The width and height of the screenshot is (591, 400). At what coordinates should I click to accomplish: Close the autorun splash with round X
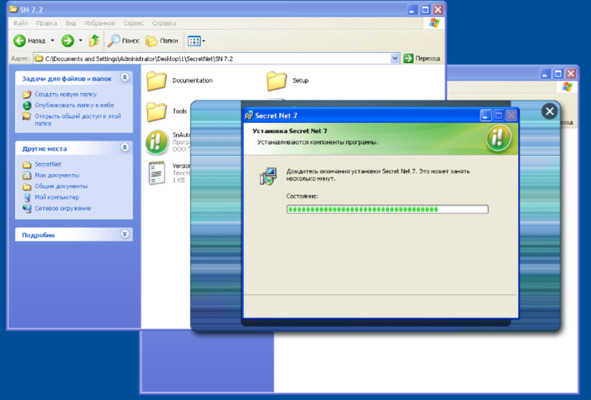pos(550,111)
